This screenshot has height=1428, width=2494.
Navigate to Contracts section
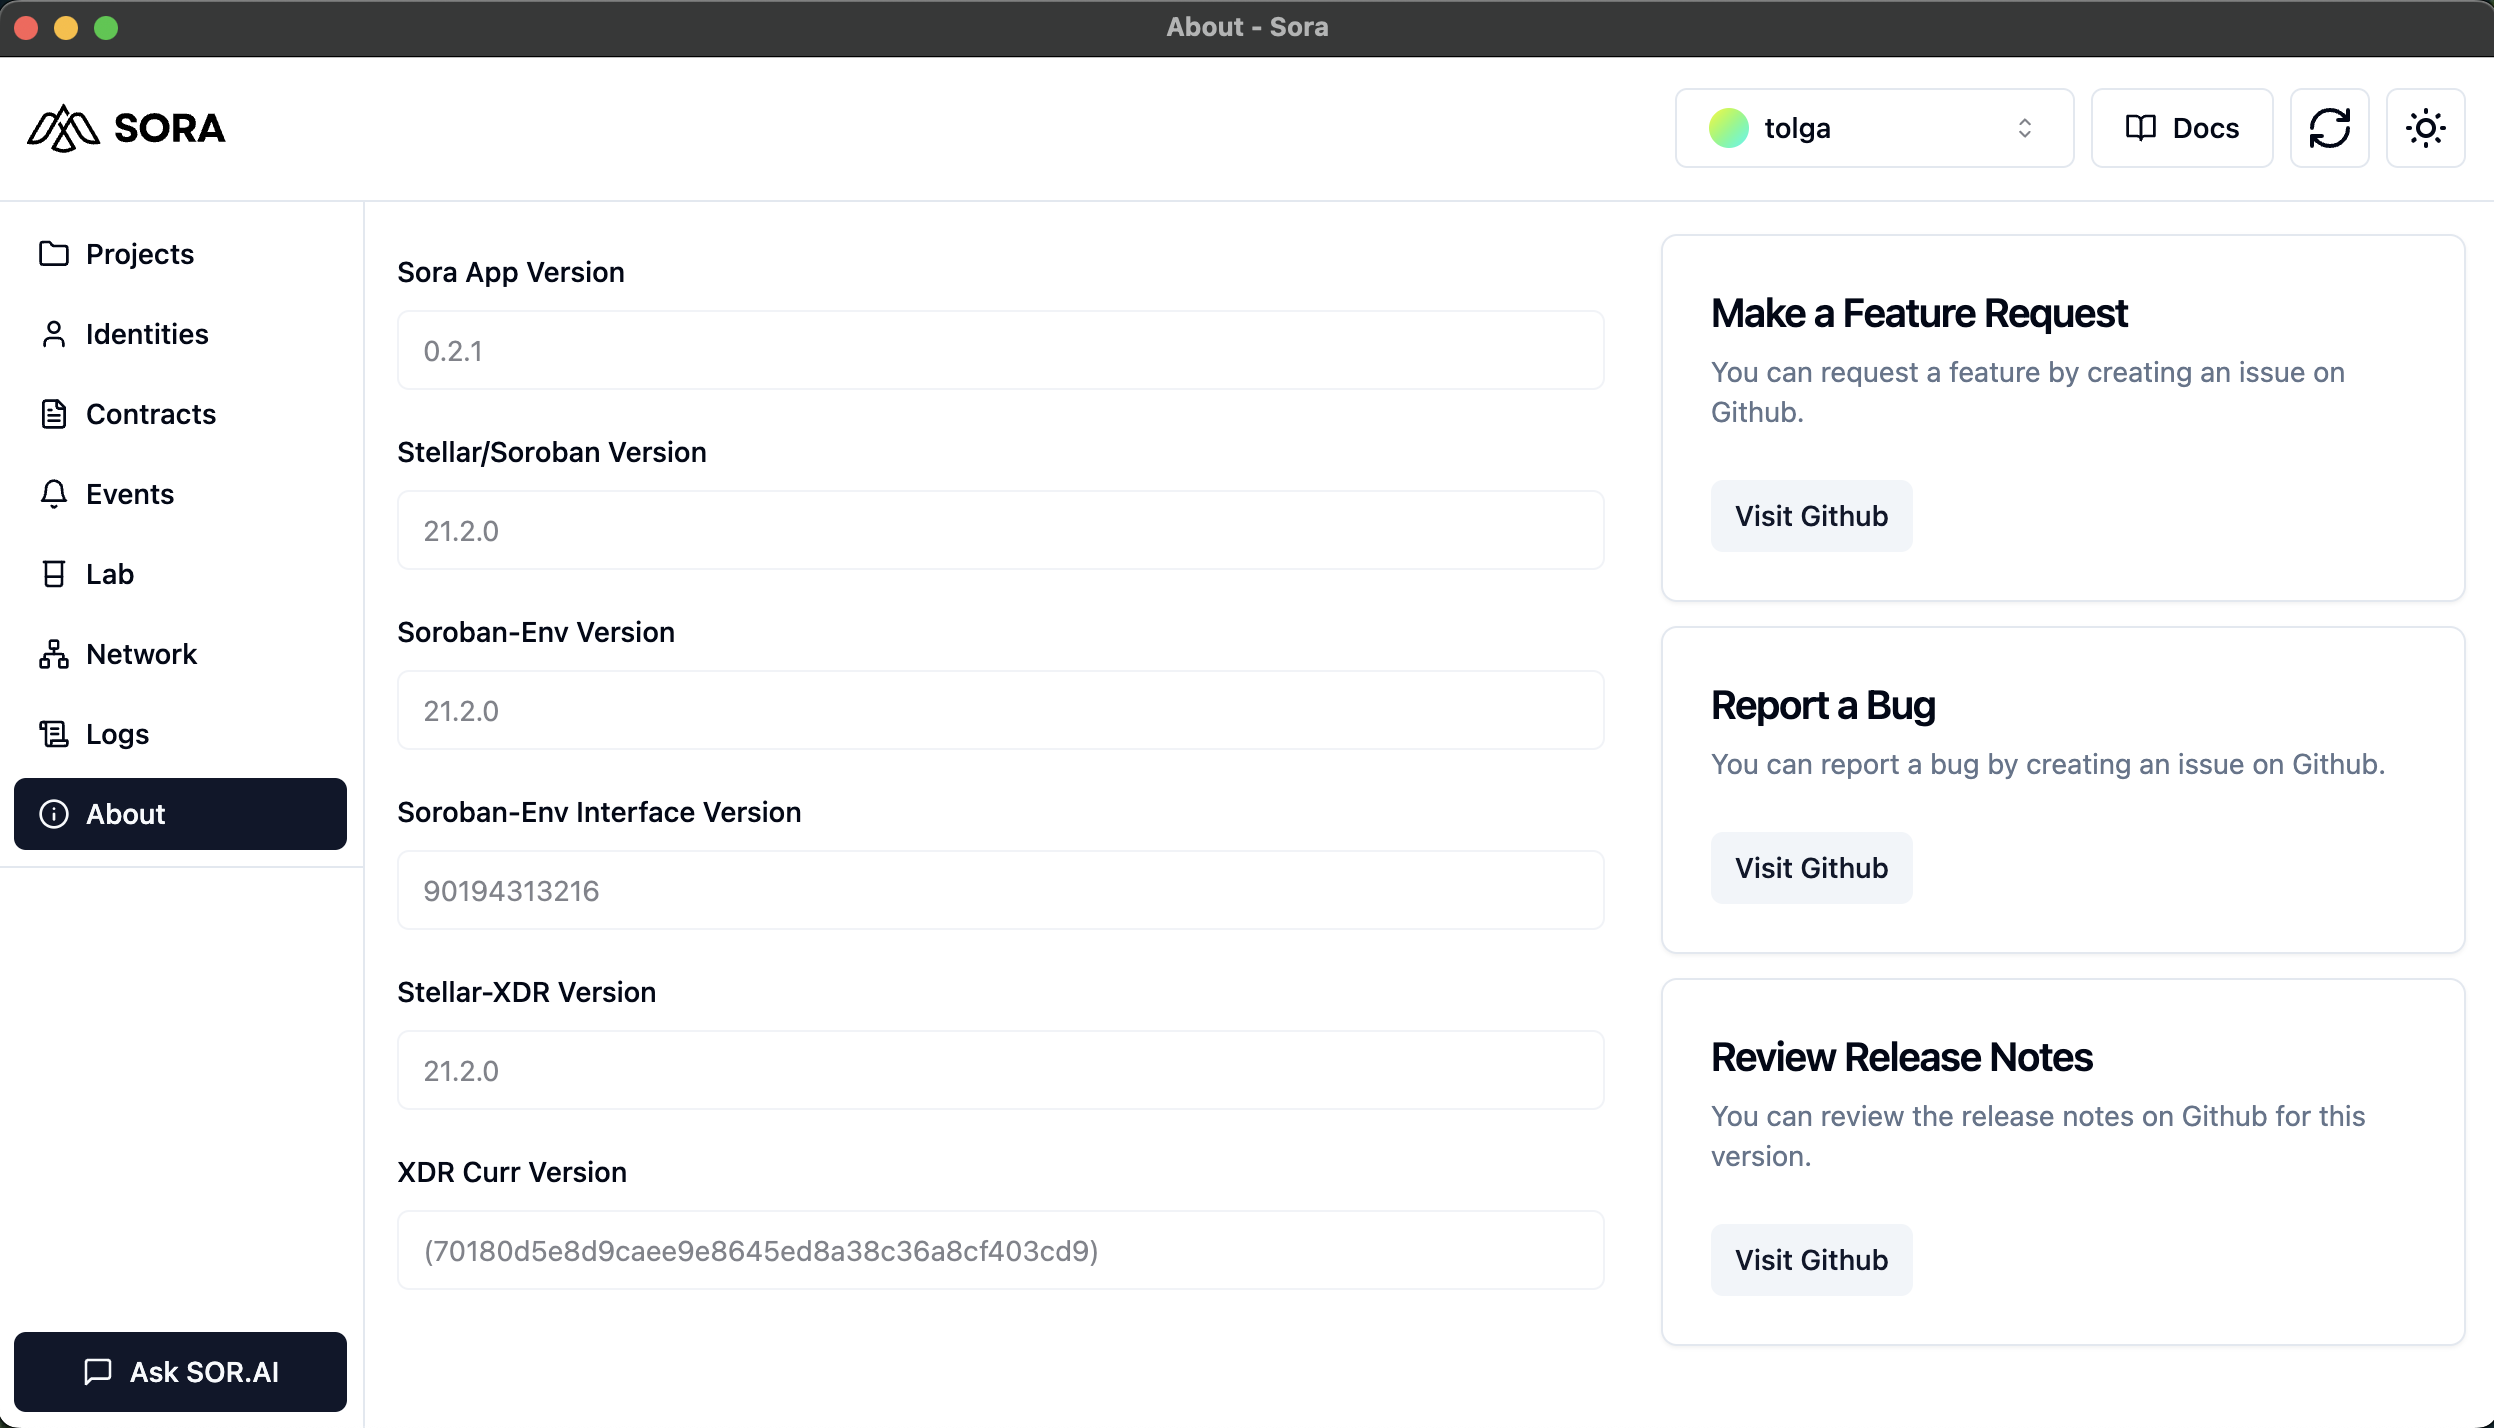point(180,414)
